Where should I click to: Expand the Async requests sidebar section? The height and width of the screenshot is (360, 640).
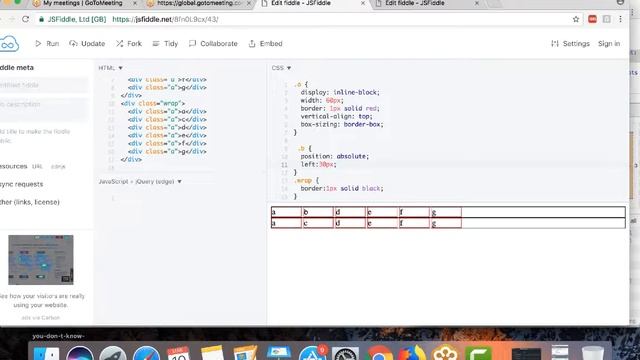point(21,184)
